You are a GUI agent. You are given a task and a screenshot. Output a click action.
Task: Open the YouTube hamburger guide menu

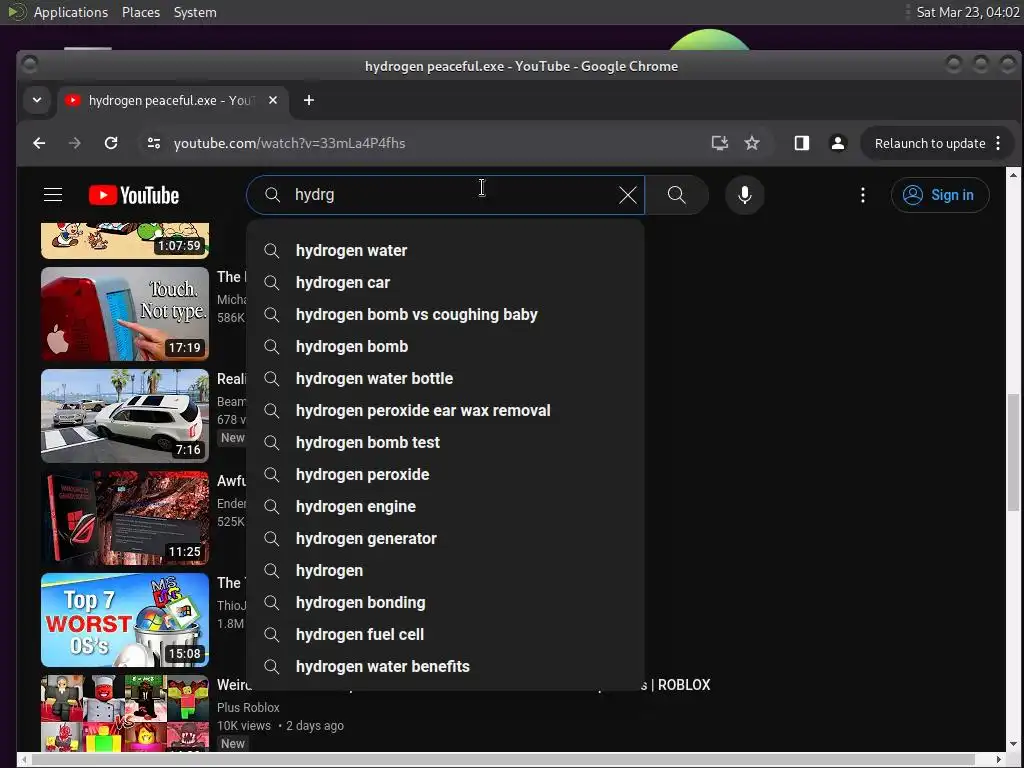pos(53,195)
